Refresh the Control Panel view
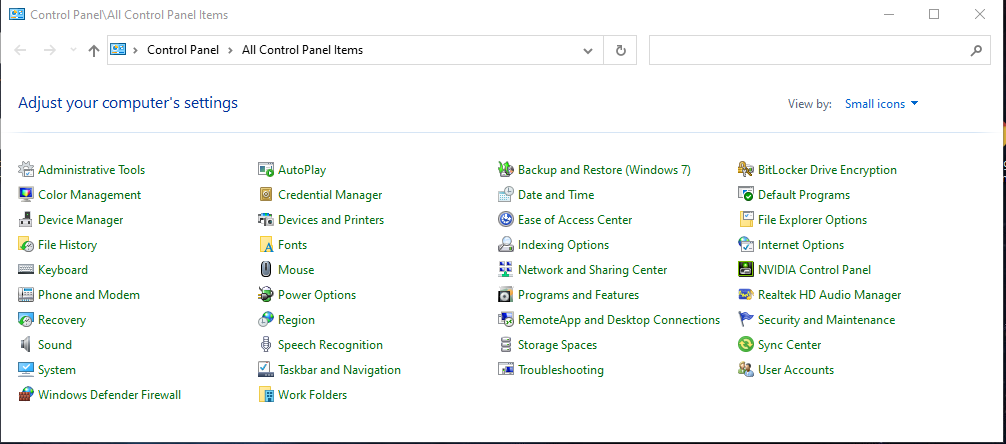The height and width of the screenshot is (444, 1006). pos(621,50)
